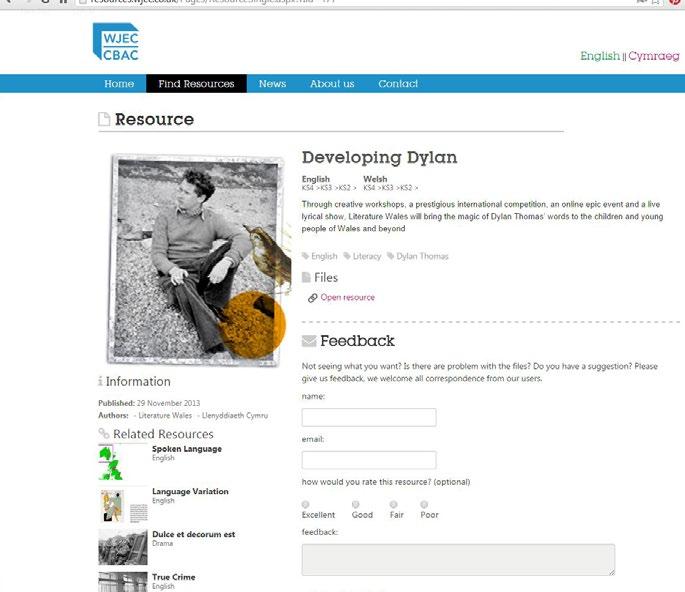Click the Dulce et decorum est thumbnail
This screenshot has height=592, width=685.
tap(123, 547)
